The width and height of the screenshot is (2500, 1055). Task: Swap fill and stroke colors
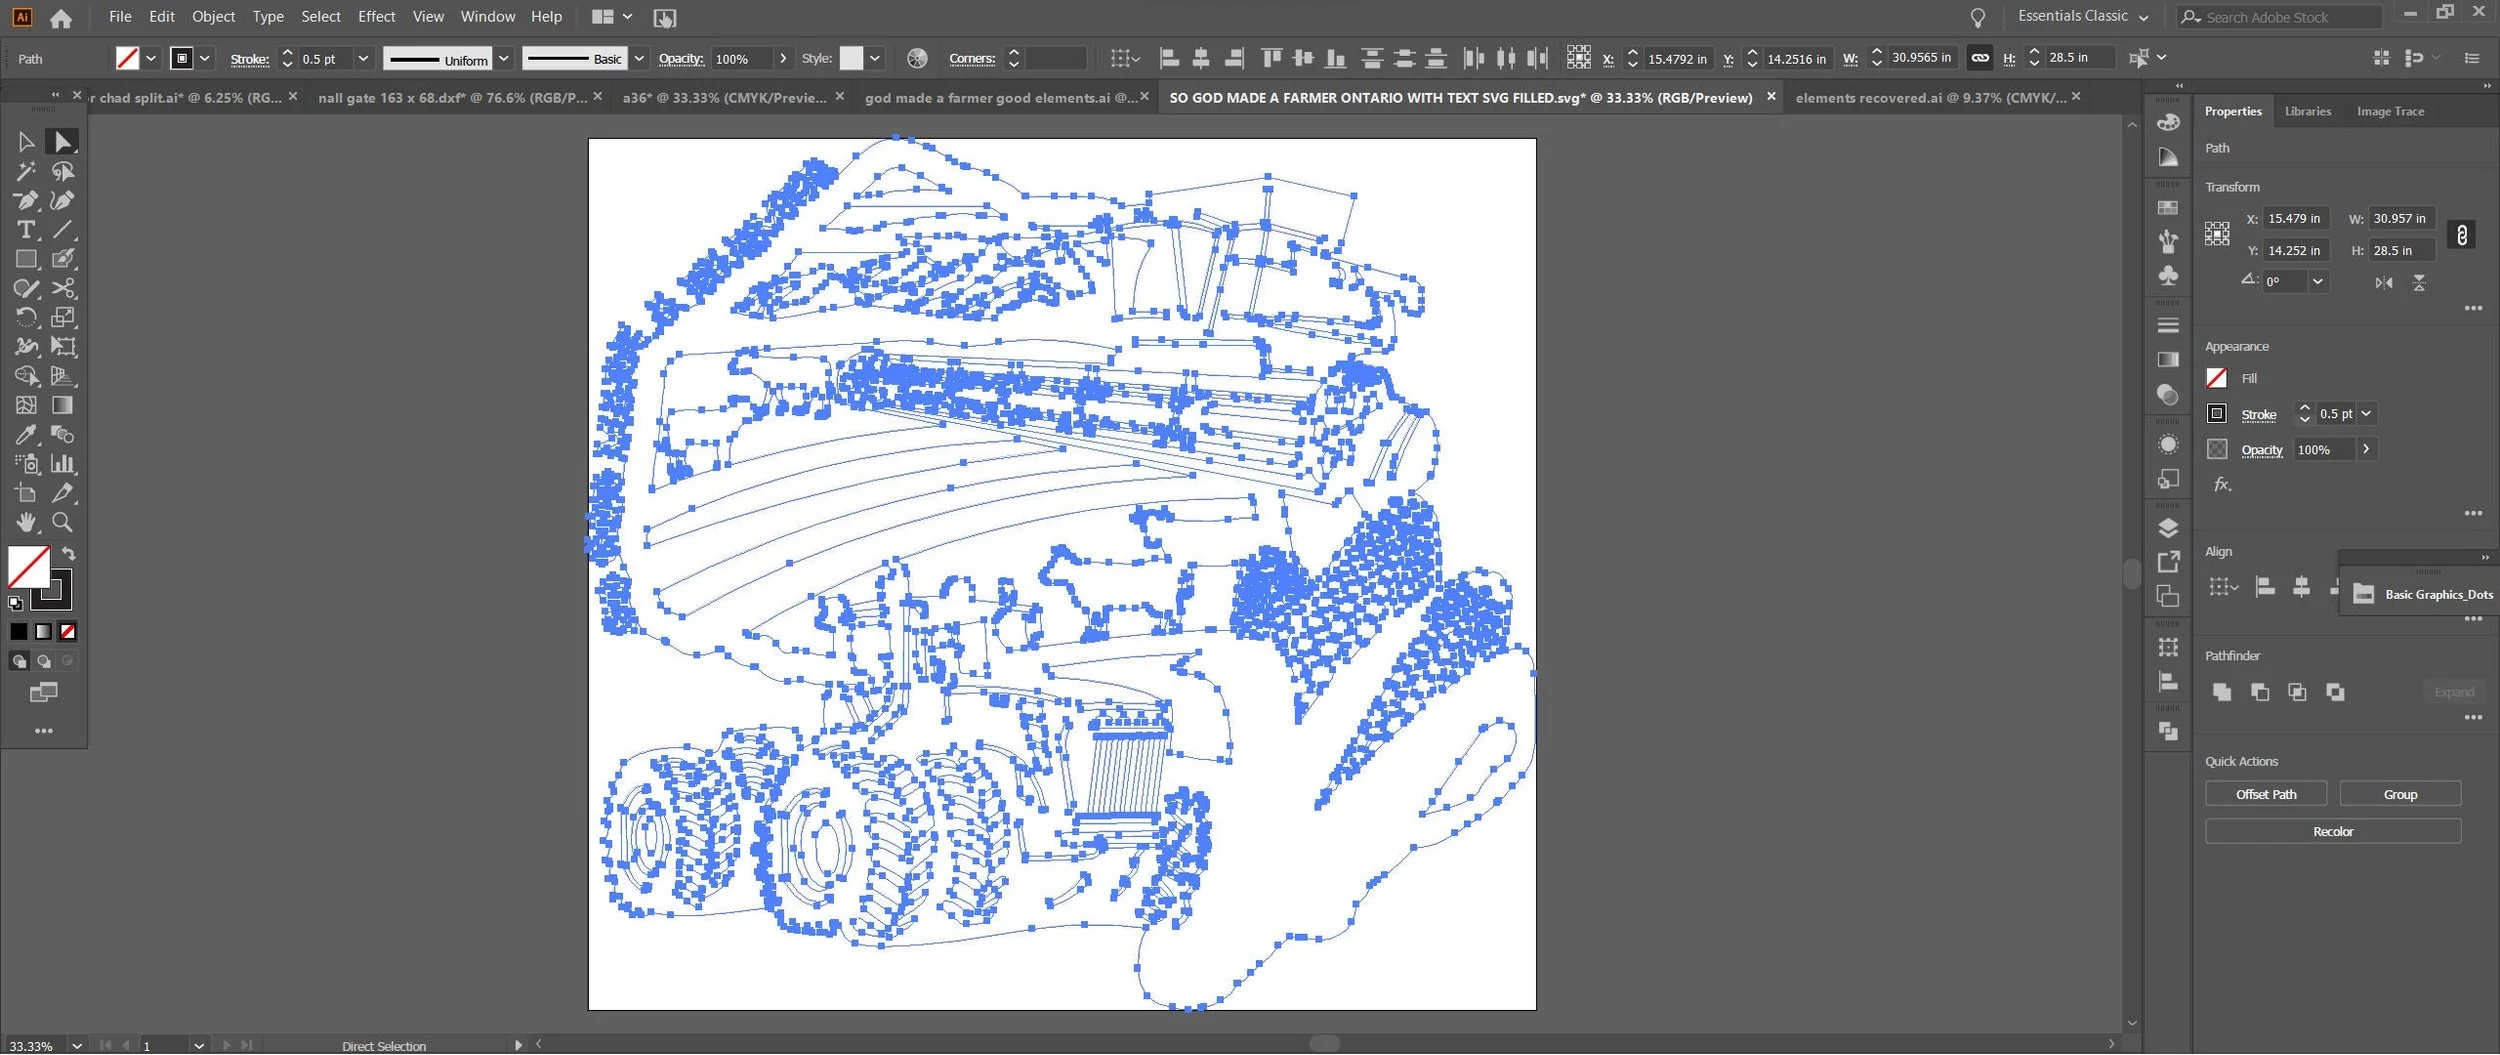[69, 553]
